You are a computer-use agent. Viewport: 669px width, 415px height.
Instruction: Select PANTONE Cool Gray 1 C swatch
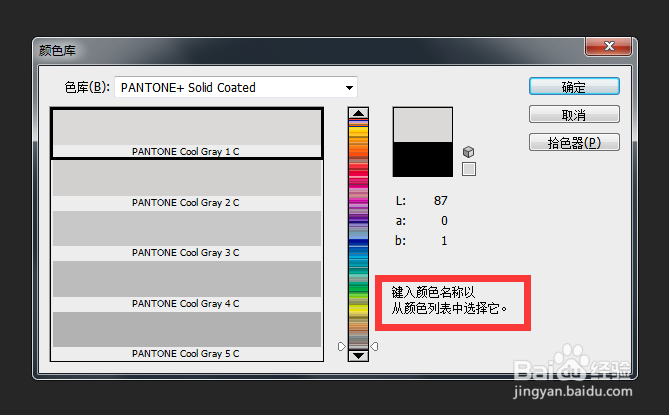coord(187,134)
